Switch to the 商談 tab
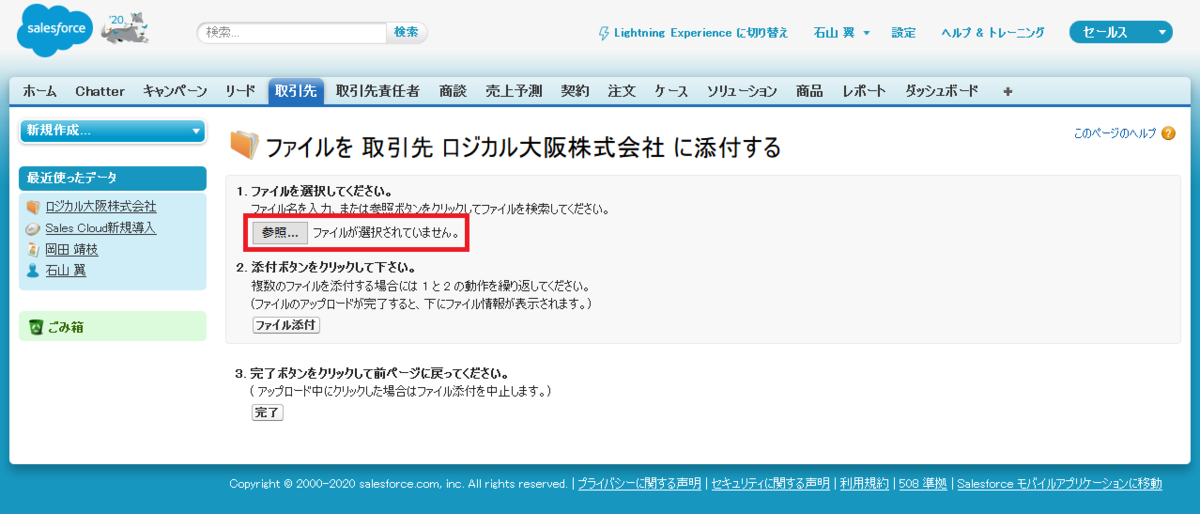Image resolution: width=1200 pixels, height=514 pixels. coord(453,91)
